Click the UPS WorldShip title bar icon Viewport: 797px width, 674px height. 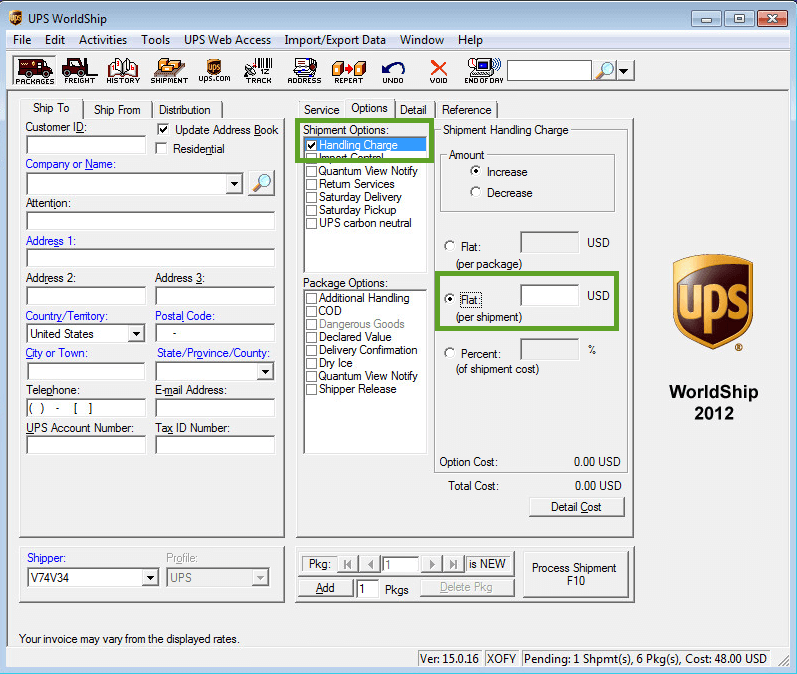16,18
